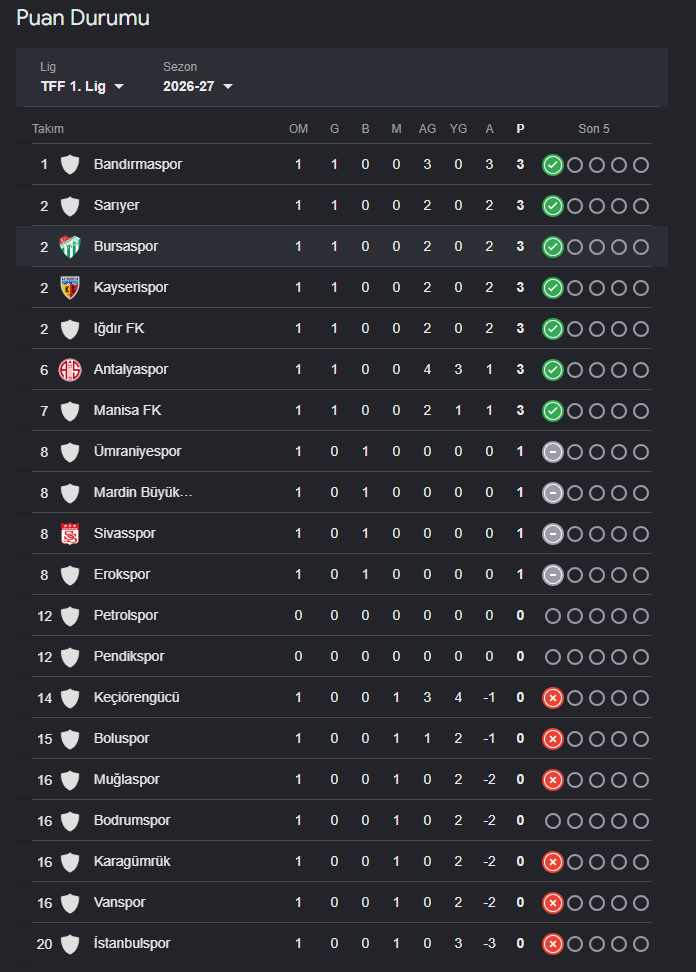Open the TFF 1. Lig league dropdown

click(82, 86)
